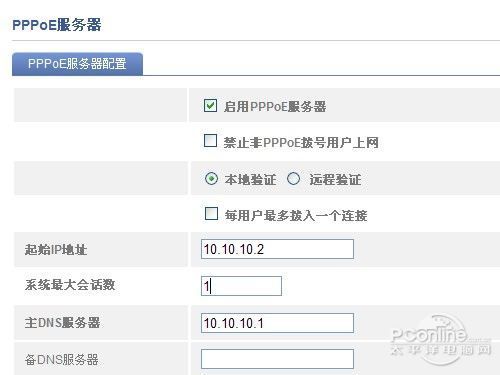This screenshot has height=375, width=500.
Task: Click the 系统最大会话数 row label
Action: tap(70, 285)
